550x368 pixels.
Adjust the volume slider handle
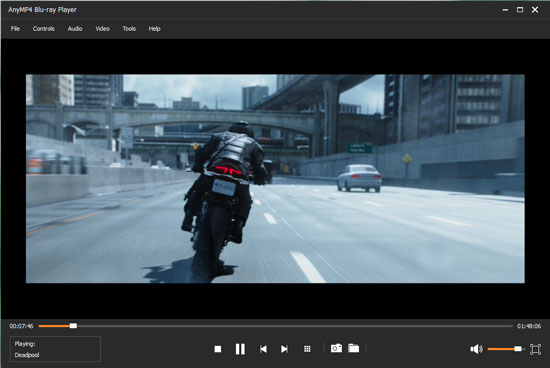tap(518, 349)
